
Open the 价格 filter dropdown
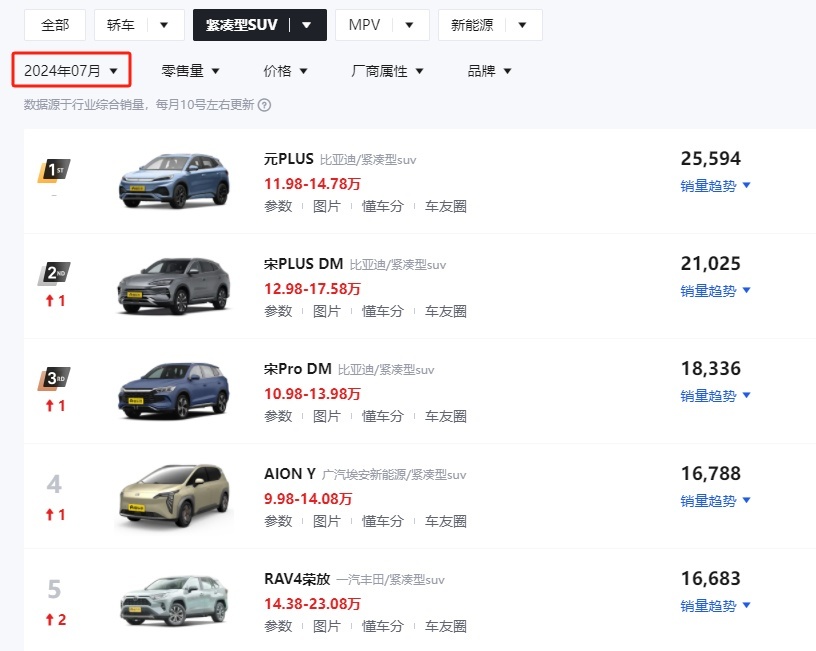tap(286, 71)
